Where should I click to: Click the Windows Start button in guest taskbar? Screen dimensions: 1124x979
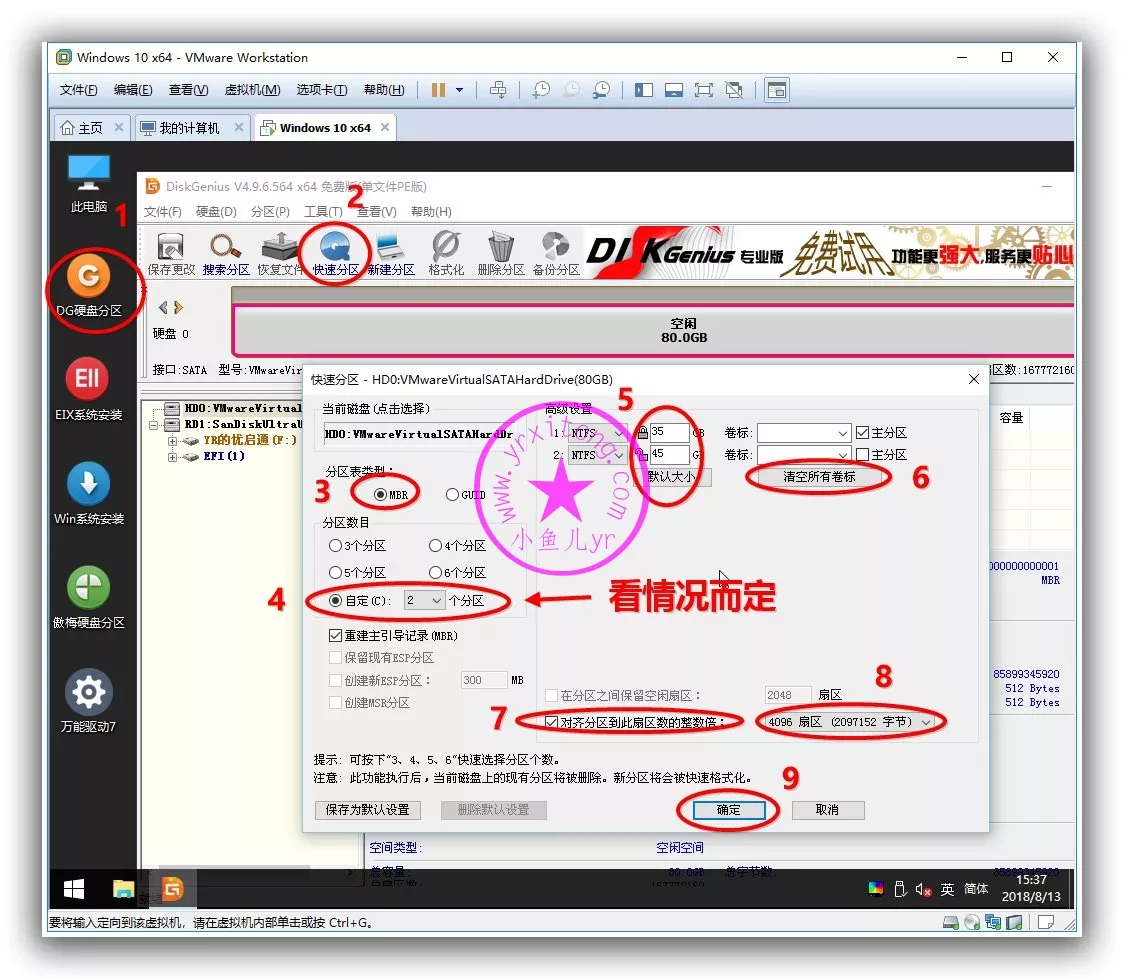pos(74,889)
